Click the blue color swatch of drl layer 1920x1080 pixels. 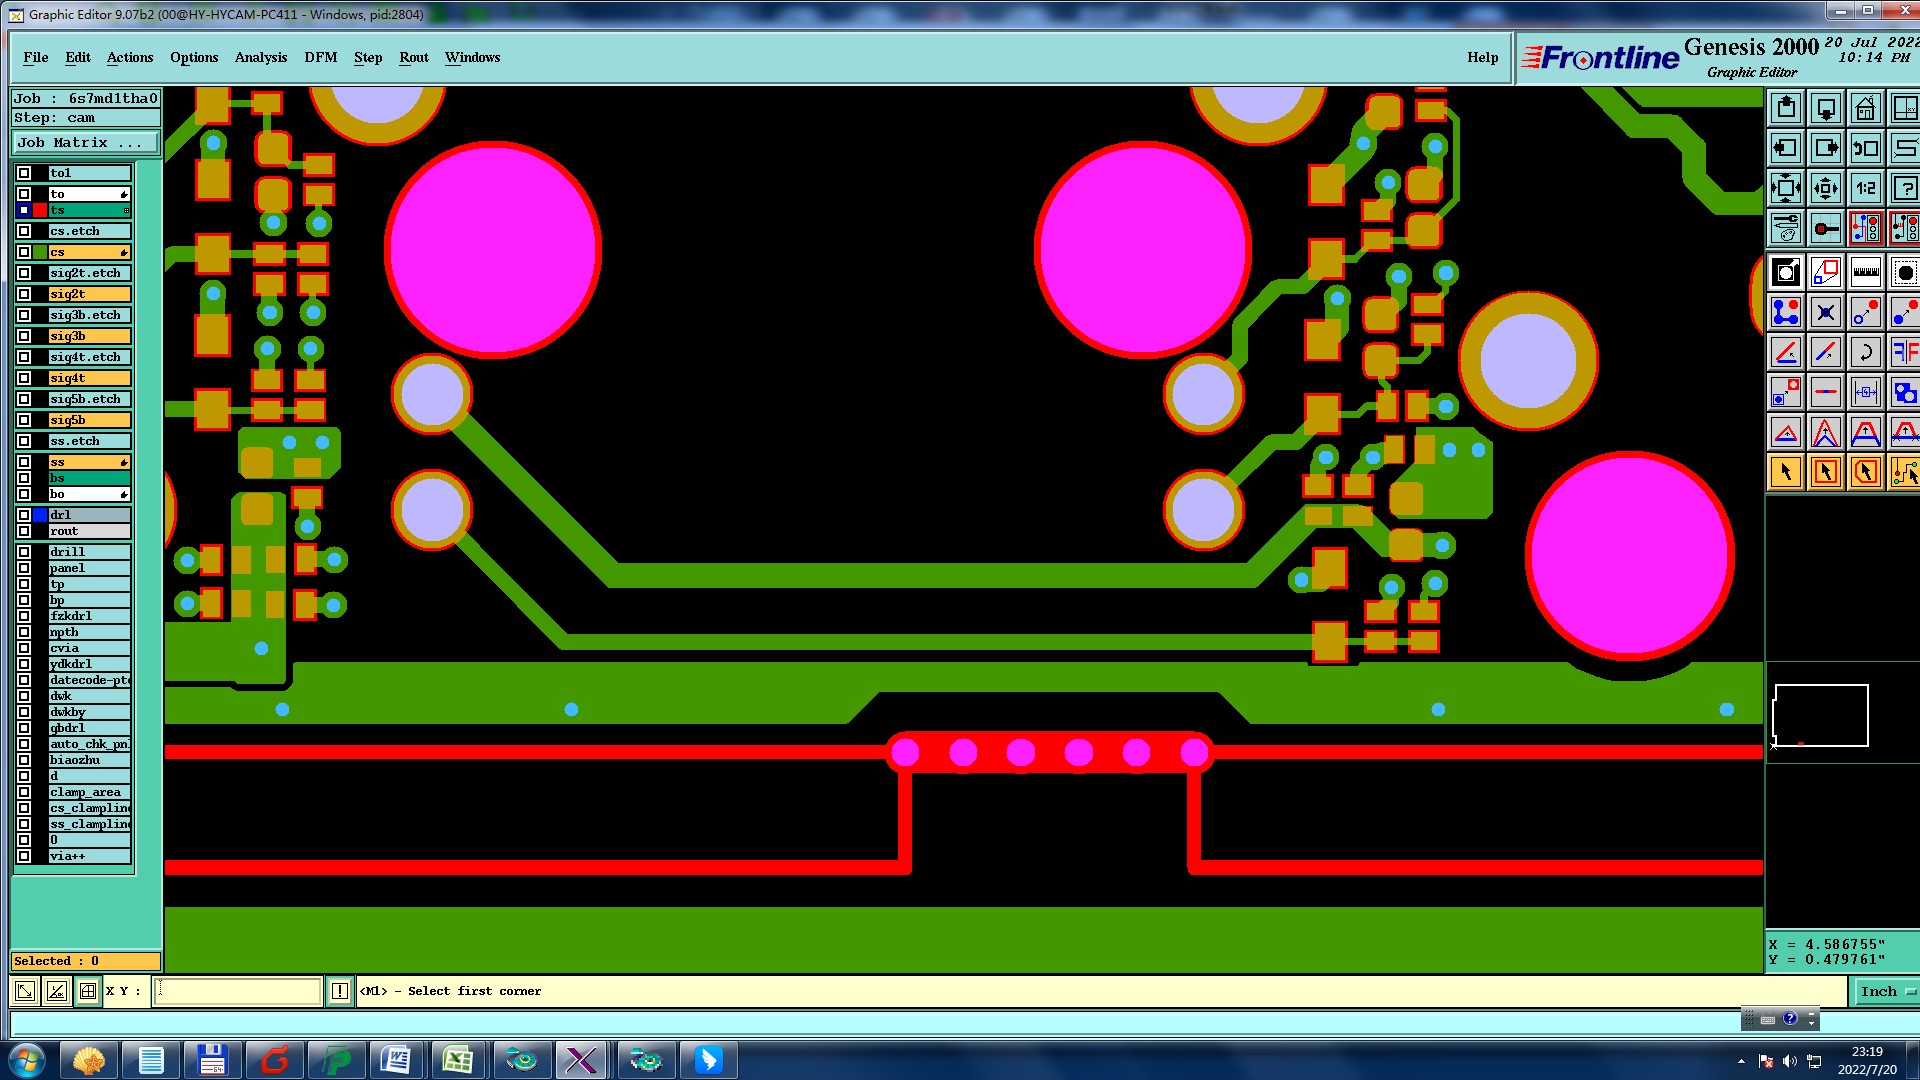[x=40, y=515]
